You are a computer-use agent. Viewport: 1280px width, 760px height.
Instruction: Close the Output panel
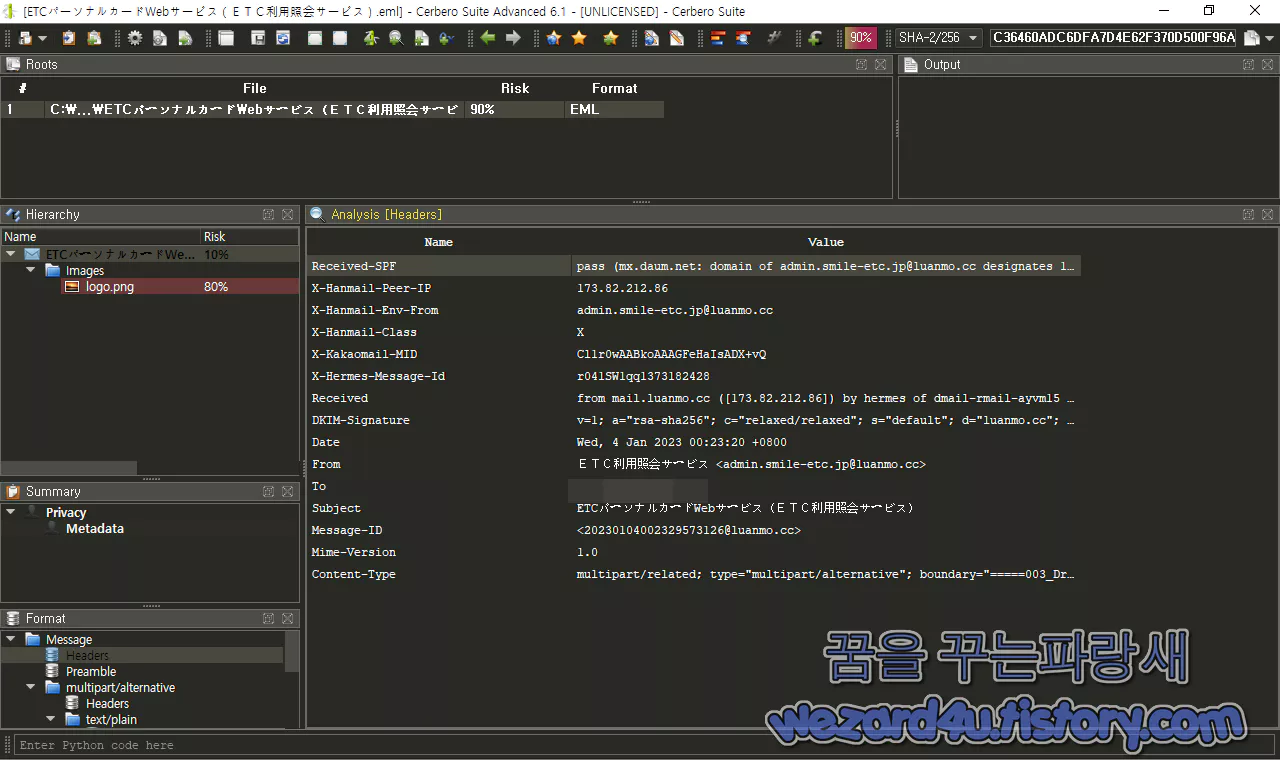point(1268,64)
